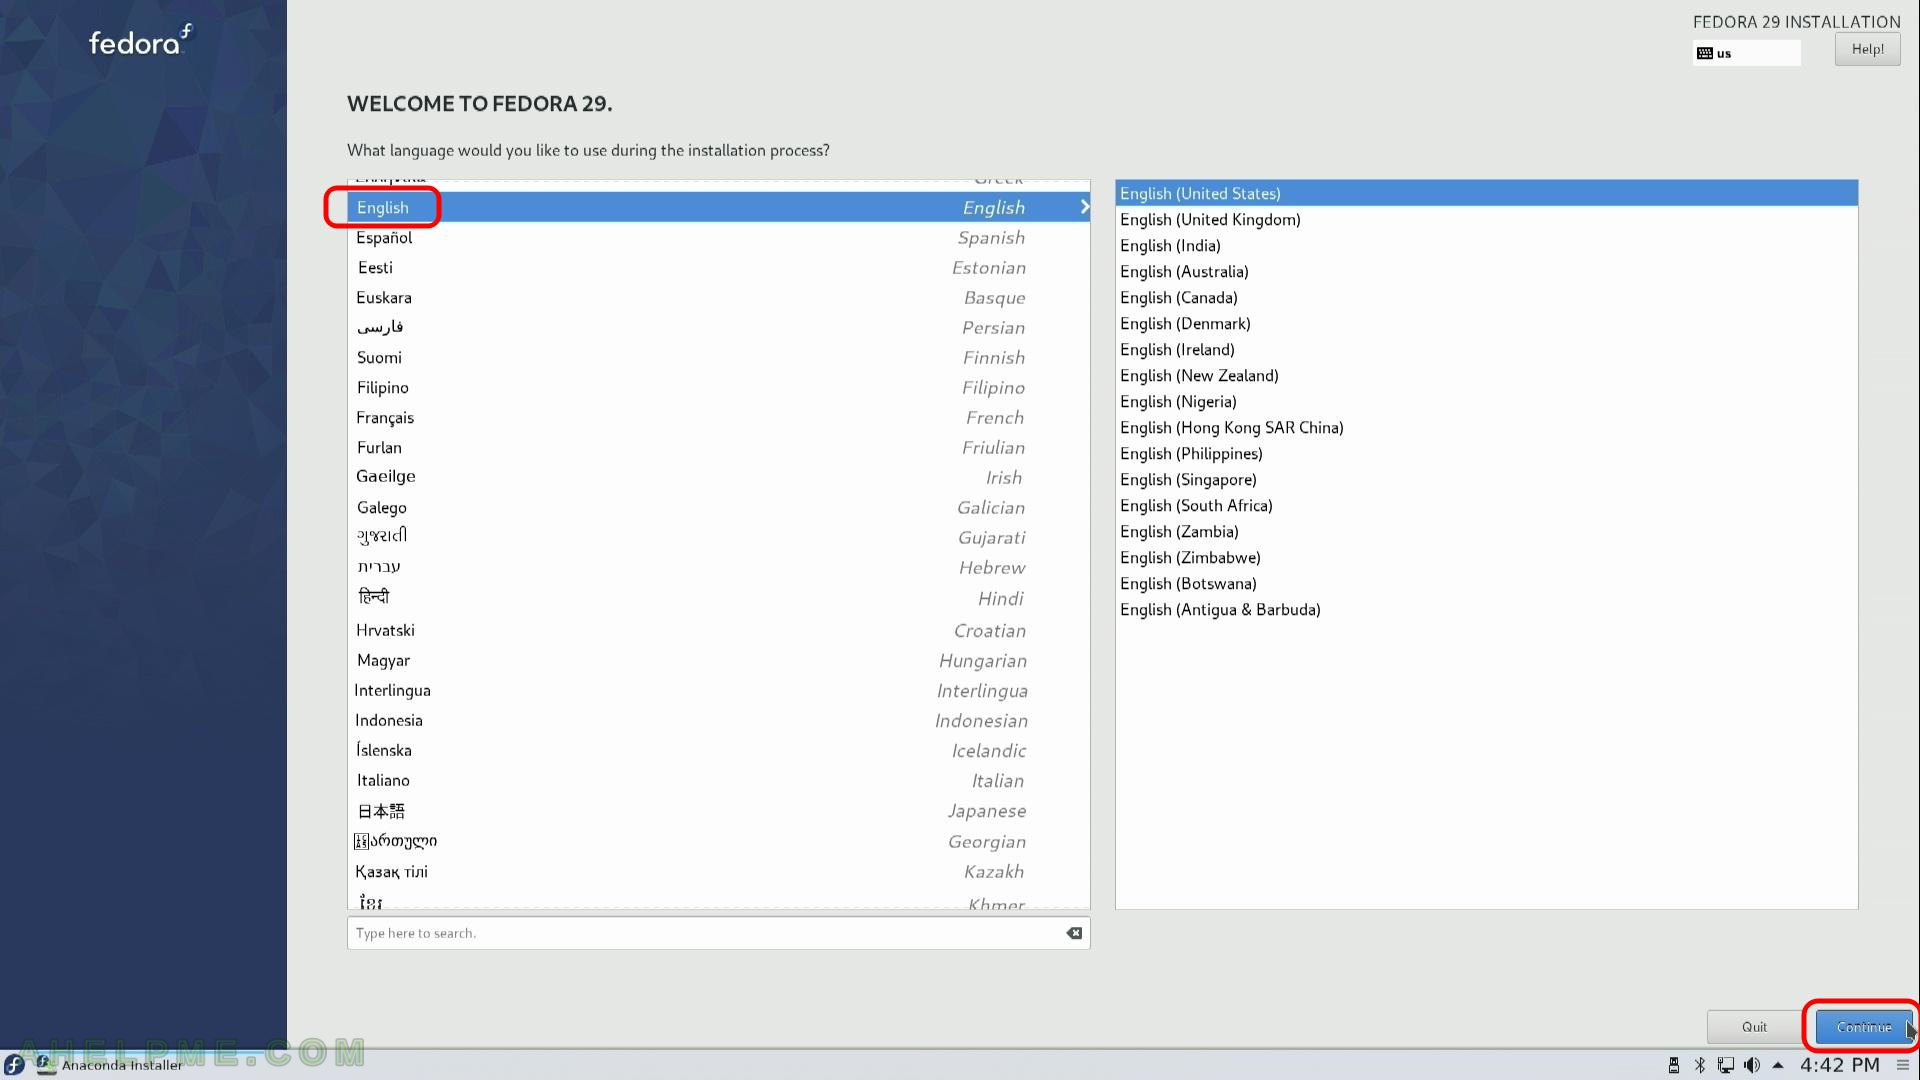Select Suomi (Finnish) language
The height and width of the screenshot is (1080, 1920).
(718, 357)
